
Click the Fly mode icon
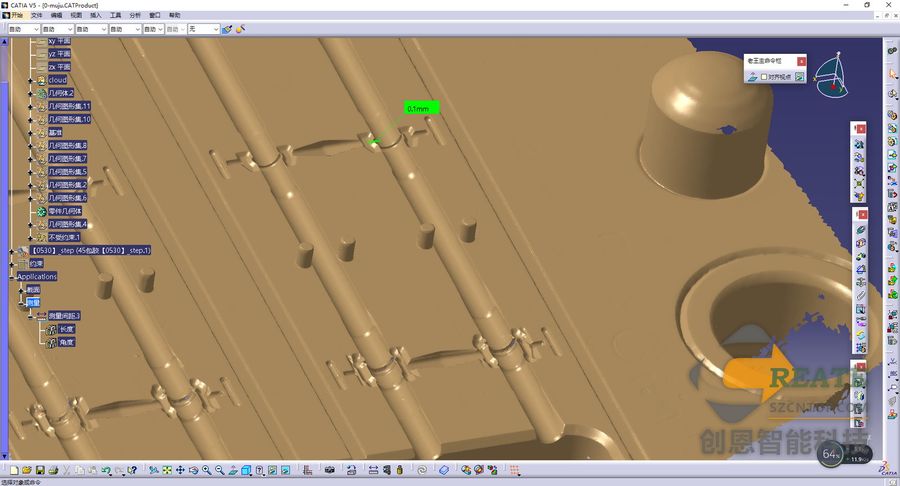[x=154, y=470]
